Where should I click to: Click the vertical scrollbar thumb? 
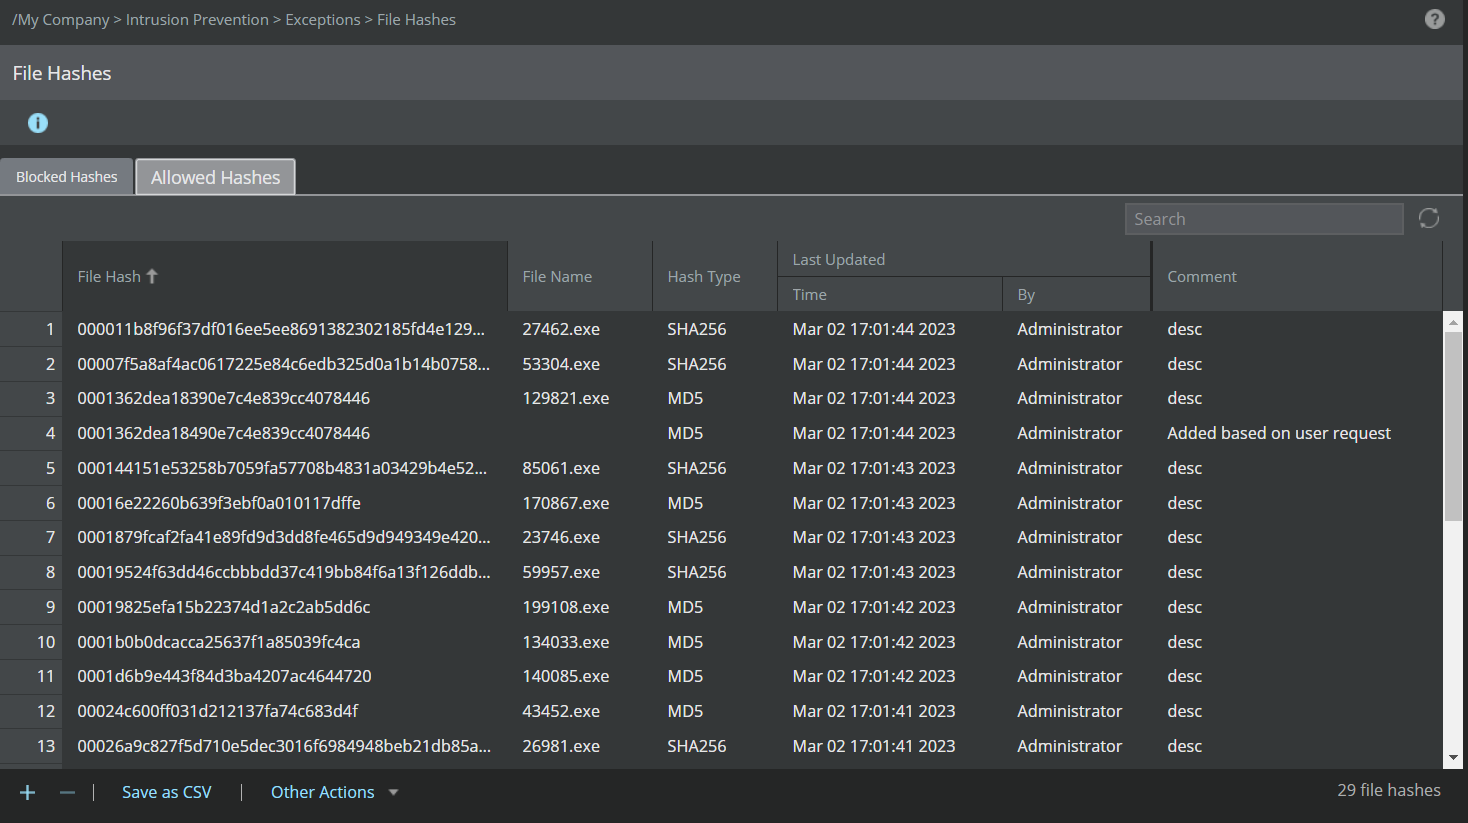tap(1454, 426)
